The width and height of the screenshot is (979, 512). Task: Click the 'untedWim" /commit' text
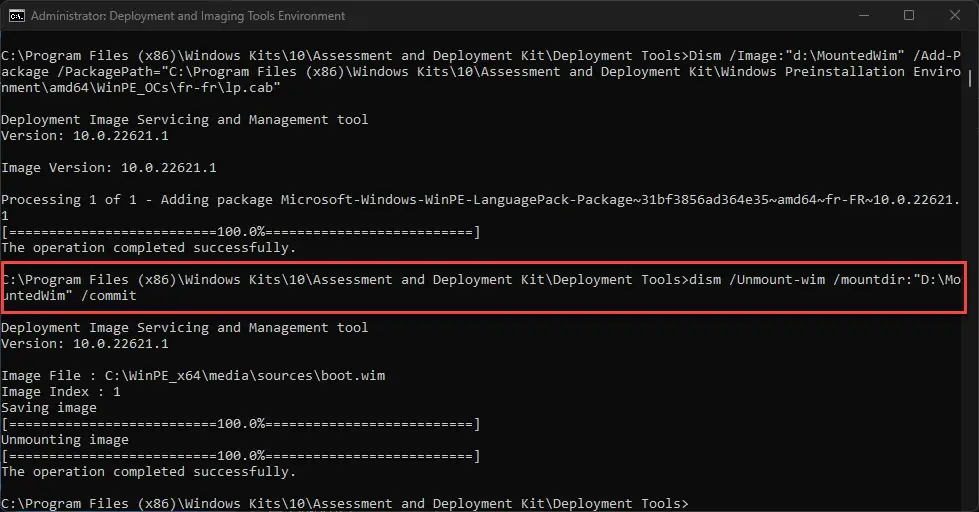pyautogui.click(x=69, y=295)
